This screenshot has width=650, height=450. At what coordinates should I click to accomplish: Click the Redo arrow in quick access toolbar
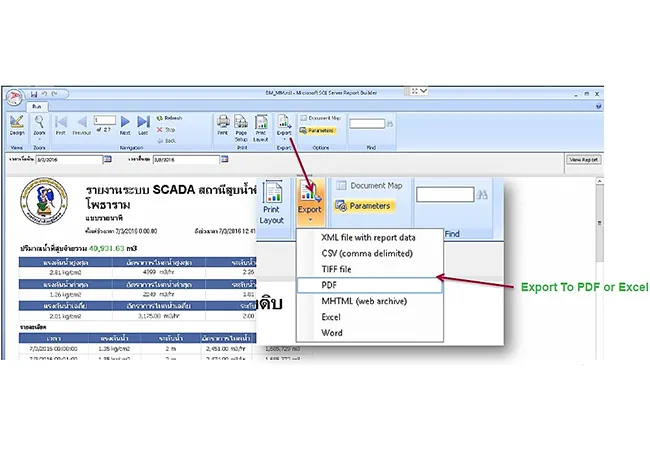coord(54,94)
